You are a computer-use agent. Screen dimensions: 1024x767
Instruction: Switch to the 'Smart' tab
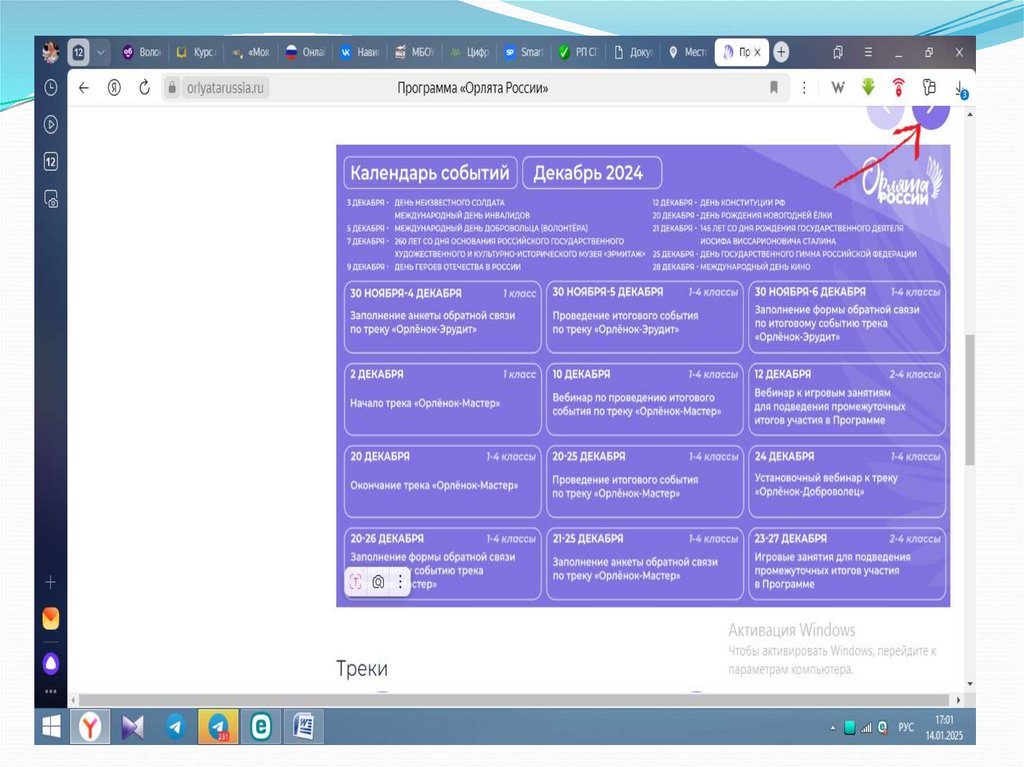(523, 52)
